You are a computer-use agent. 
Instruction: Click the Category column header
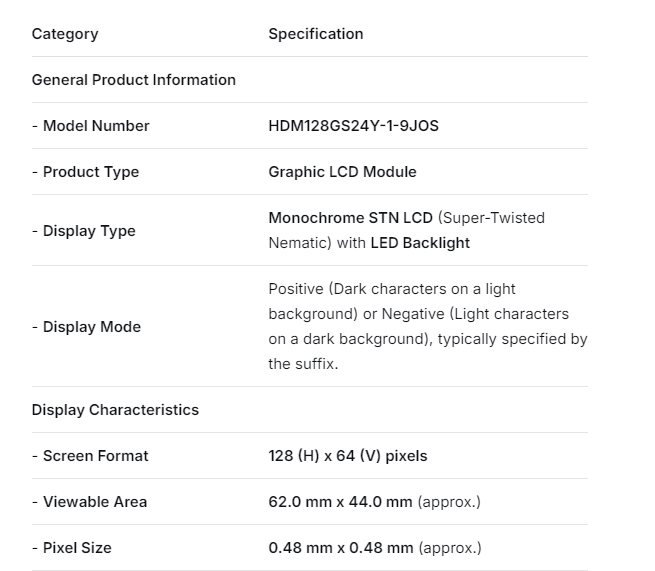pyautogui.click(x=65, y=34)
